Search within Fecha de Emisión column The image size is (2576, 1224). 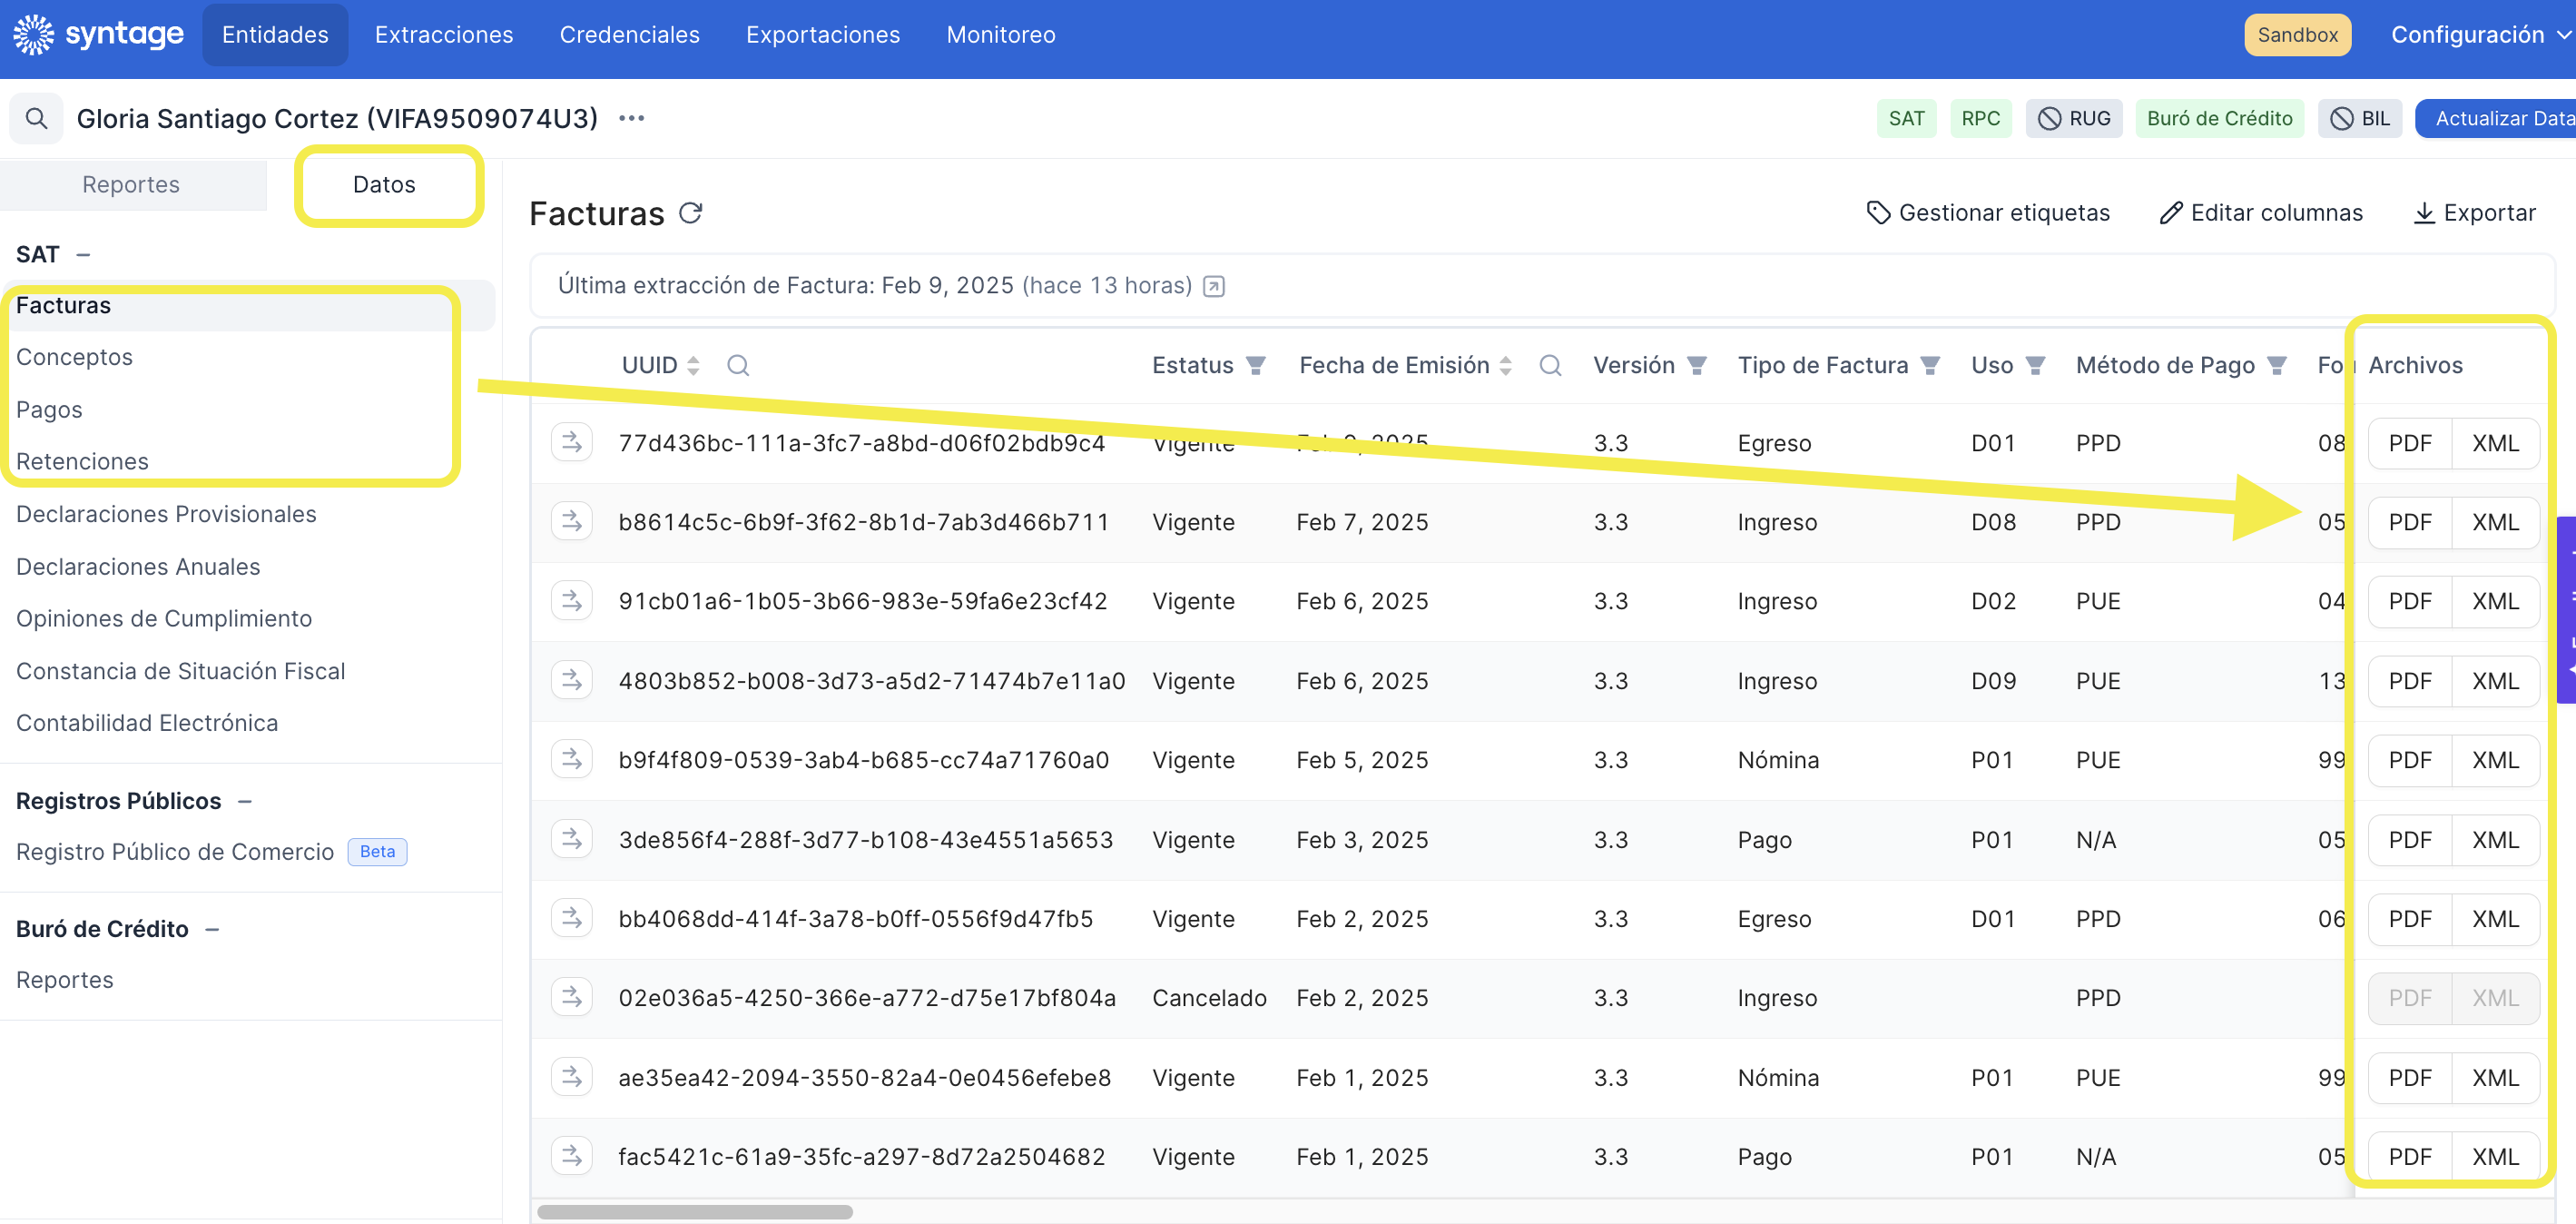(1550, 365)
